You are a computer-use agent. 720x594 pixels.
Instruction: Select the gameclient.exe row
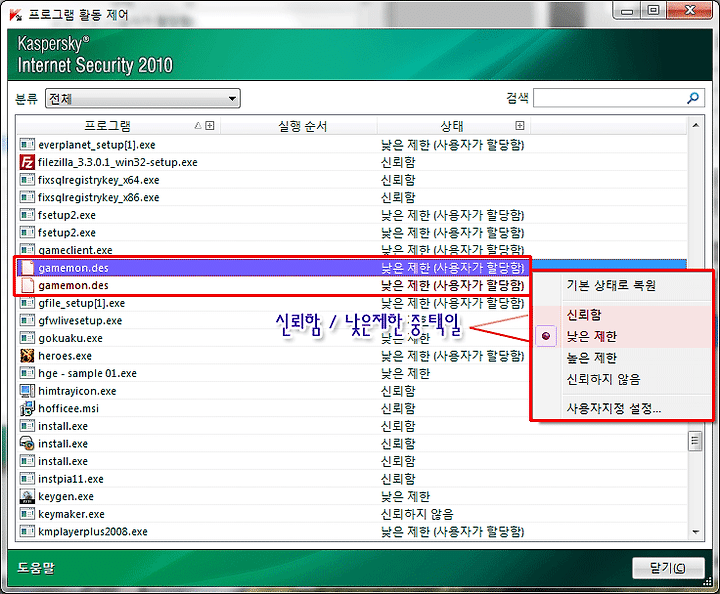[x=353, y=250]
